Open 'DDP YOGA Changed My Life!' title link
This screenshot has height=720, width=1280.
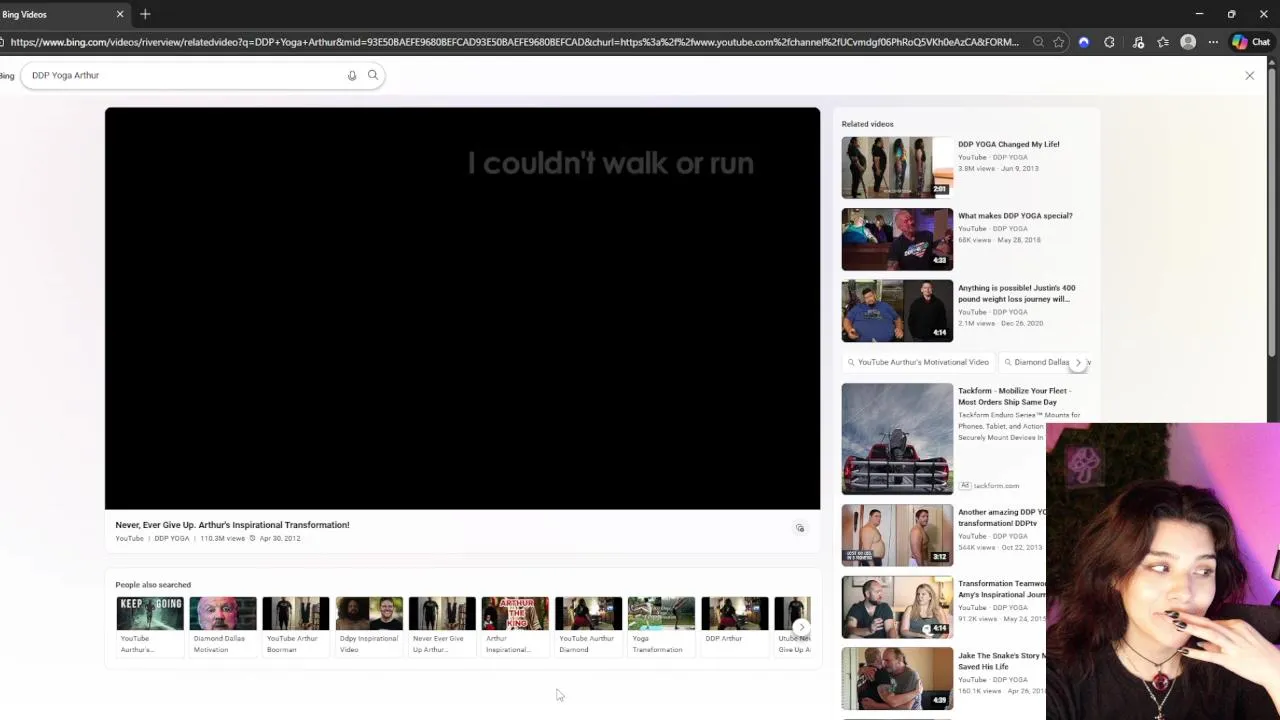coord(1008,144)
